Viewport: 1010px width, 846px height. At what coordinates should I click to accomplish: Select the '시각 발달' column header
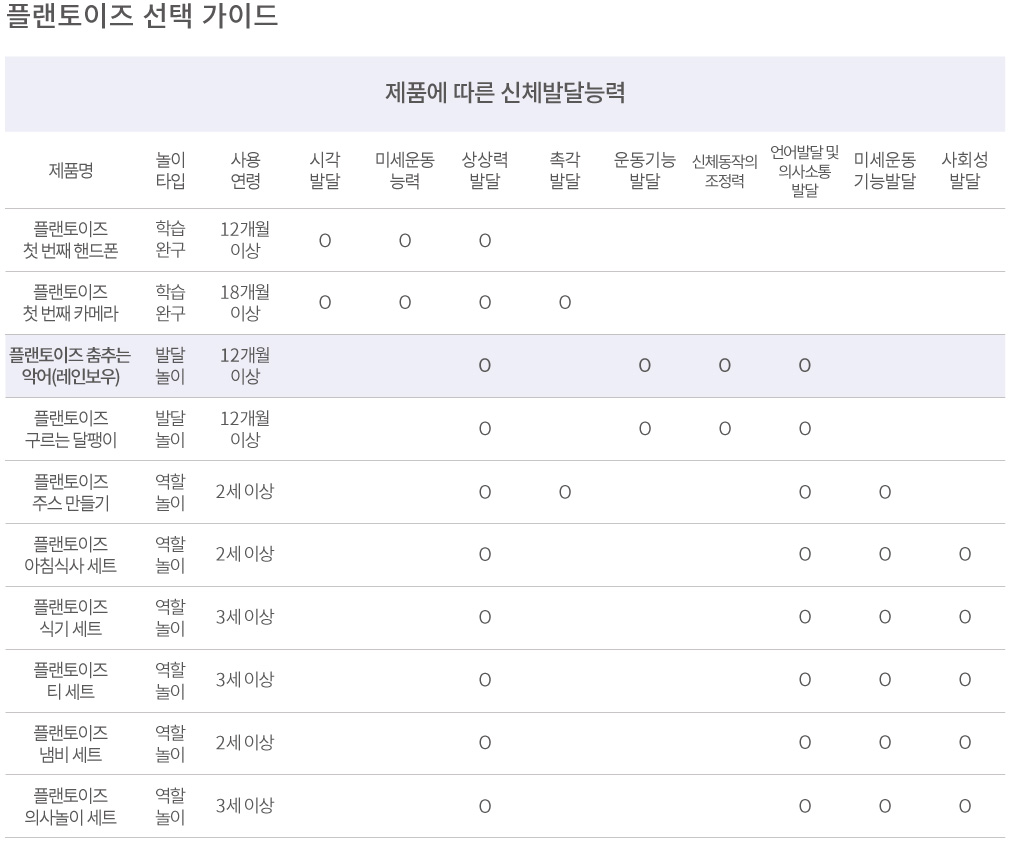click(x=325, y=170)
